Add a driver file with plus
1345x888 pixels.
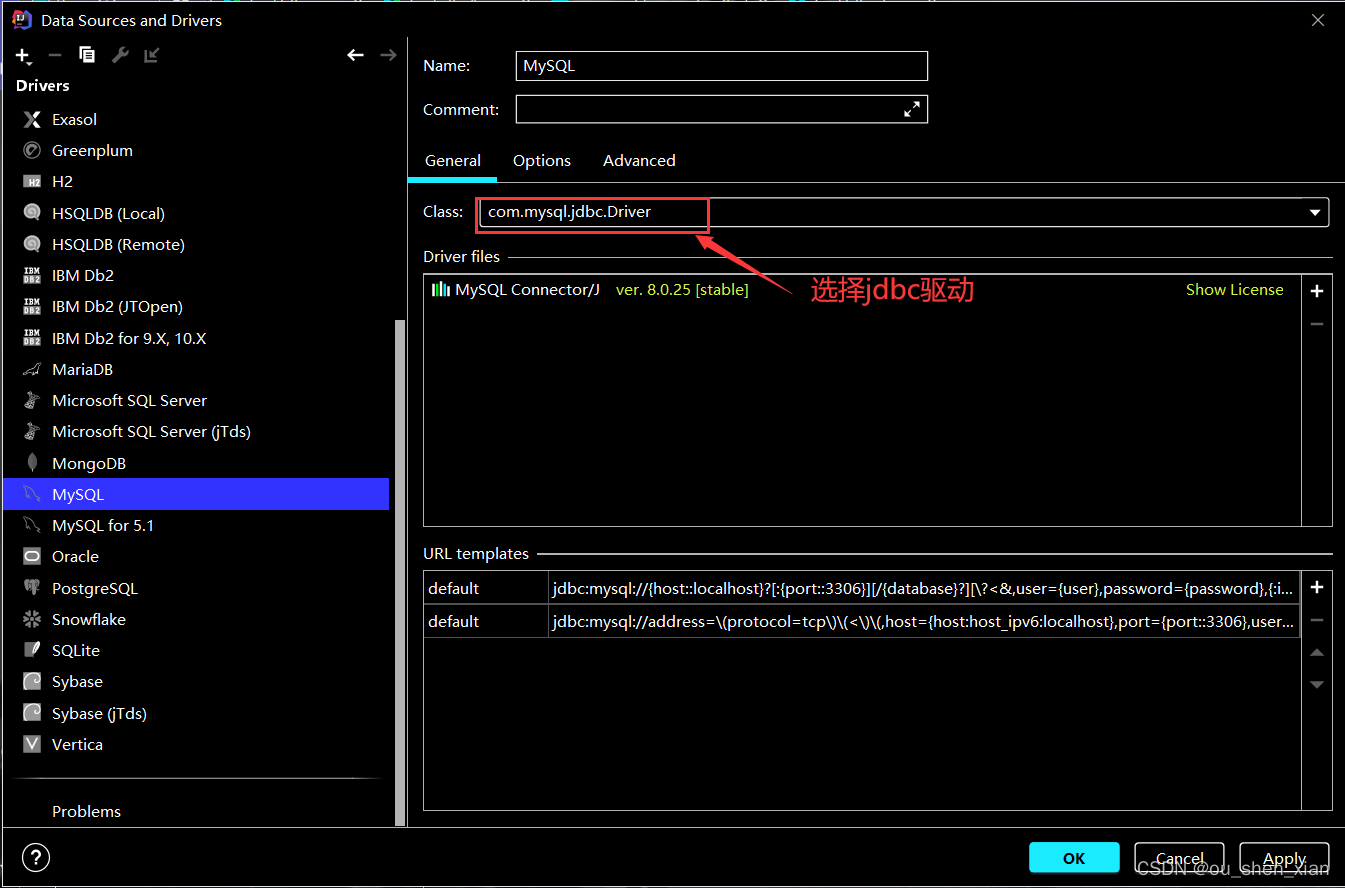[1317, 291]
